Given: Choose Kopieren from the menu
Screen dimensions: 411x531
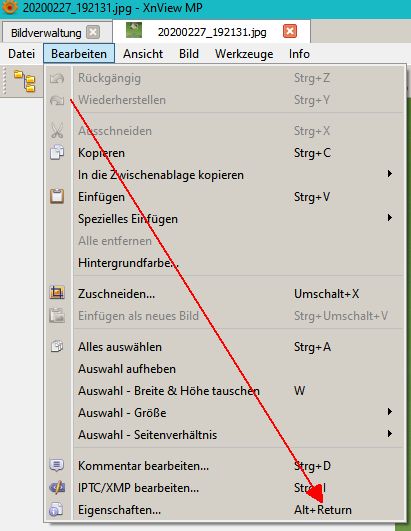Looking at the screenshot, I should tap(225, 153).
